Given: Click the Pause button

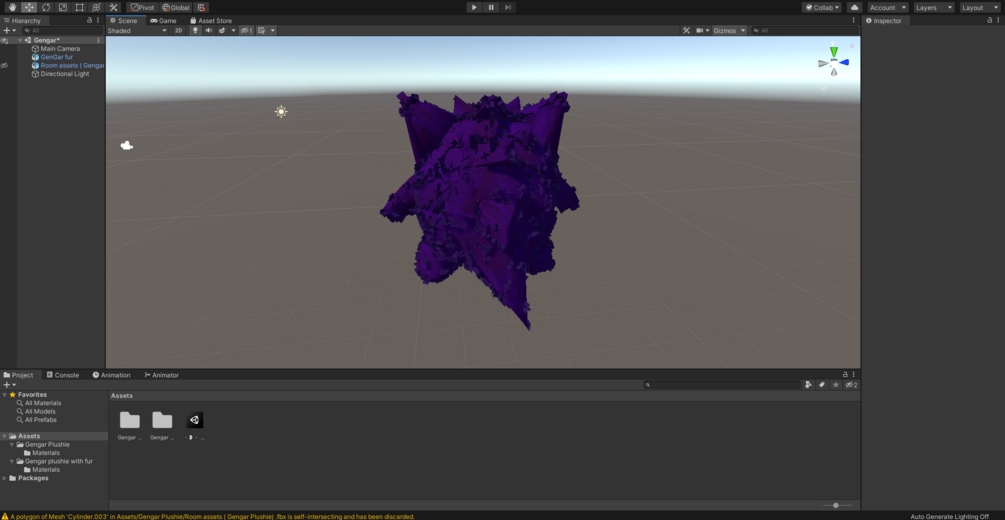Looking at the screenshot, I should (x=491, y=7).
